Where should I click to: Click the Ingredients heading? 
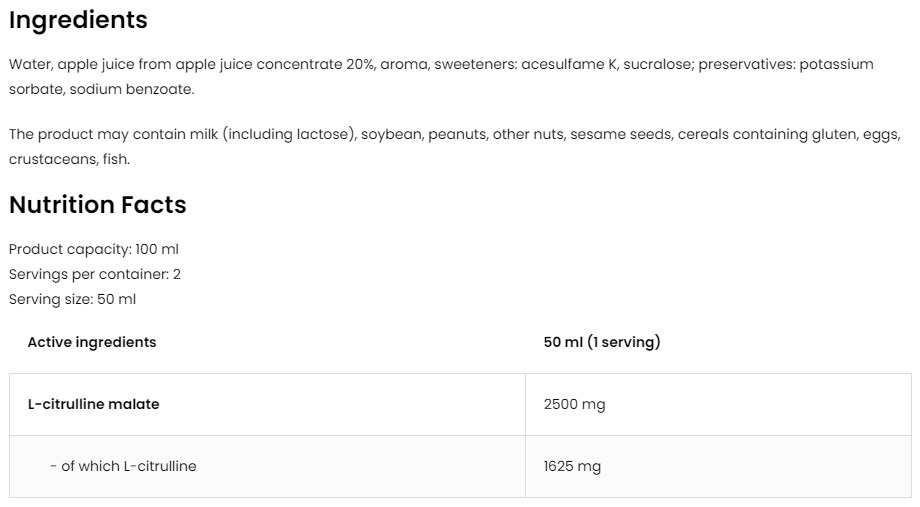[x=78, y=20]
